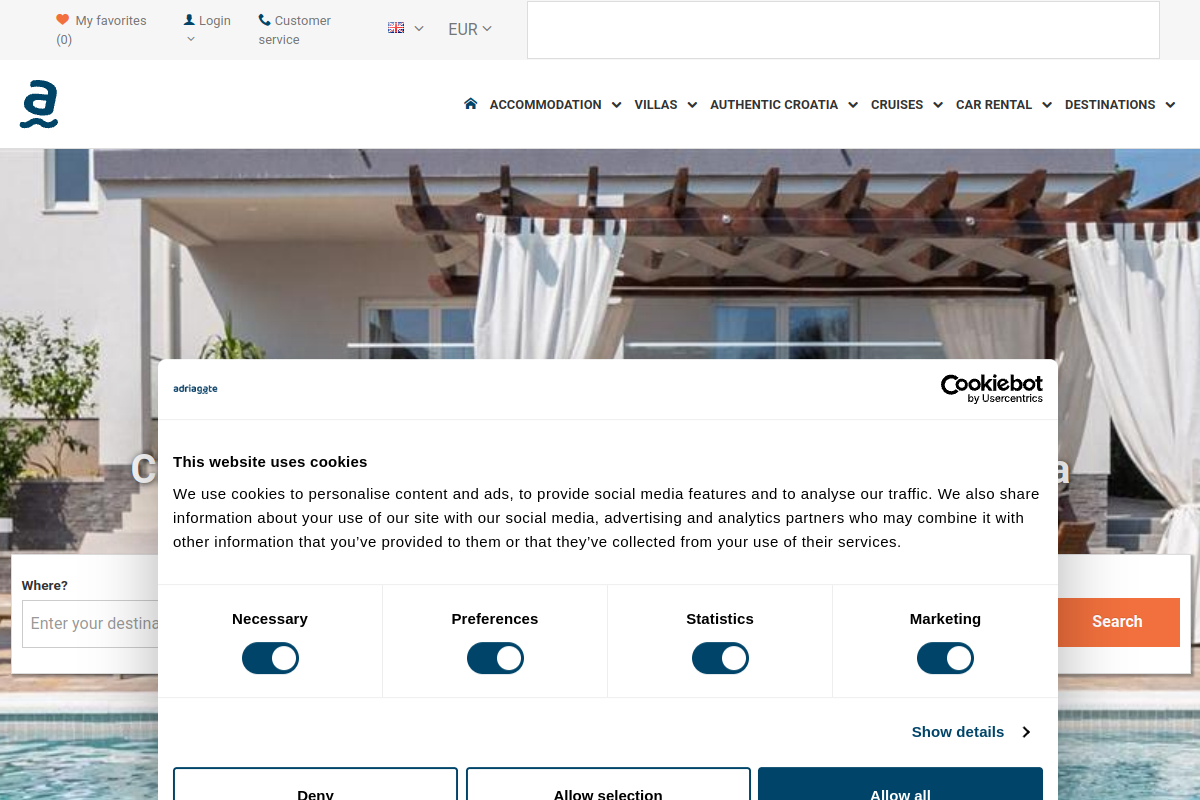Expand the Car Rental menu chevron
1200x800 pixels.
(1047, 105)
